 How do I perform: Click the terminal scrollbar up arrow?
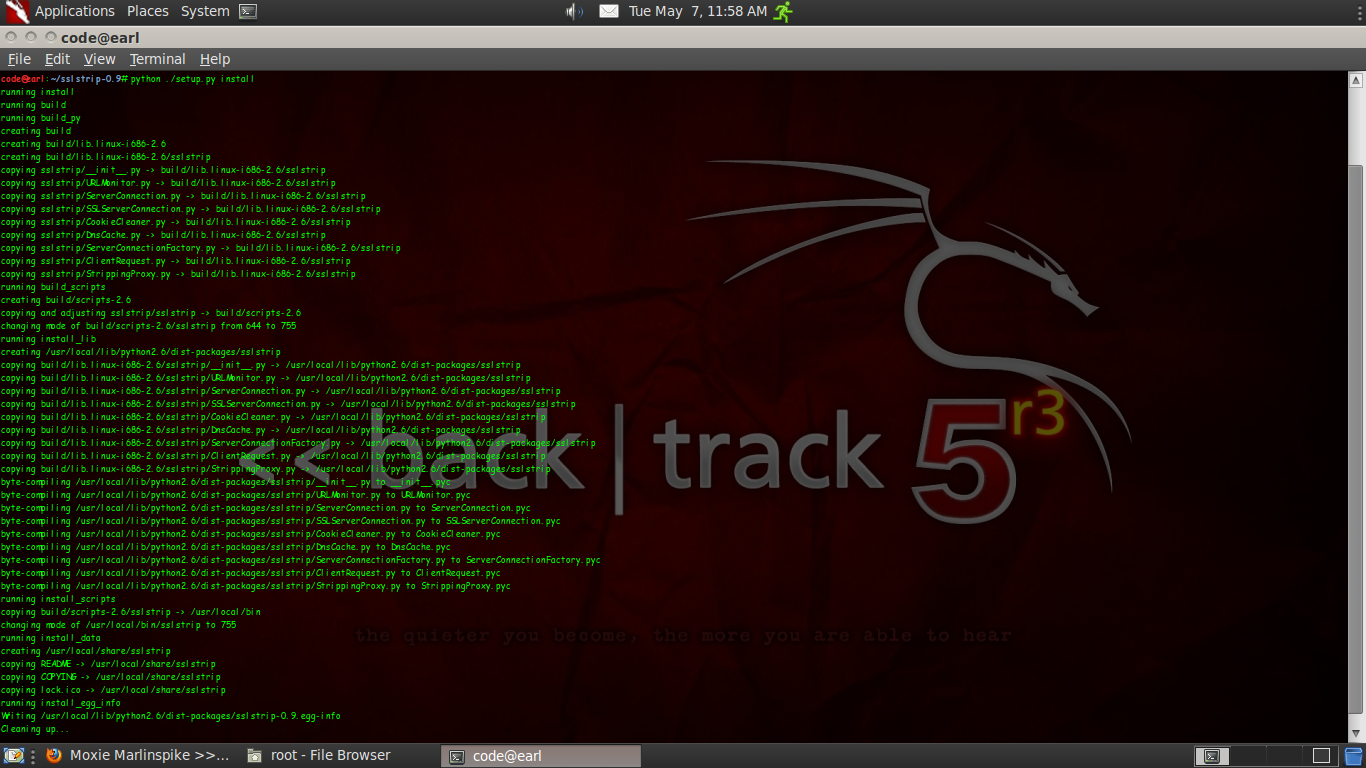click(x=1356, y=79)
